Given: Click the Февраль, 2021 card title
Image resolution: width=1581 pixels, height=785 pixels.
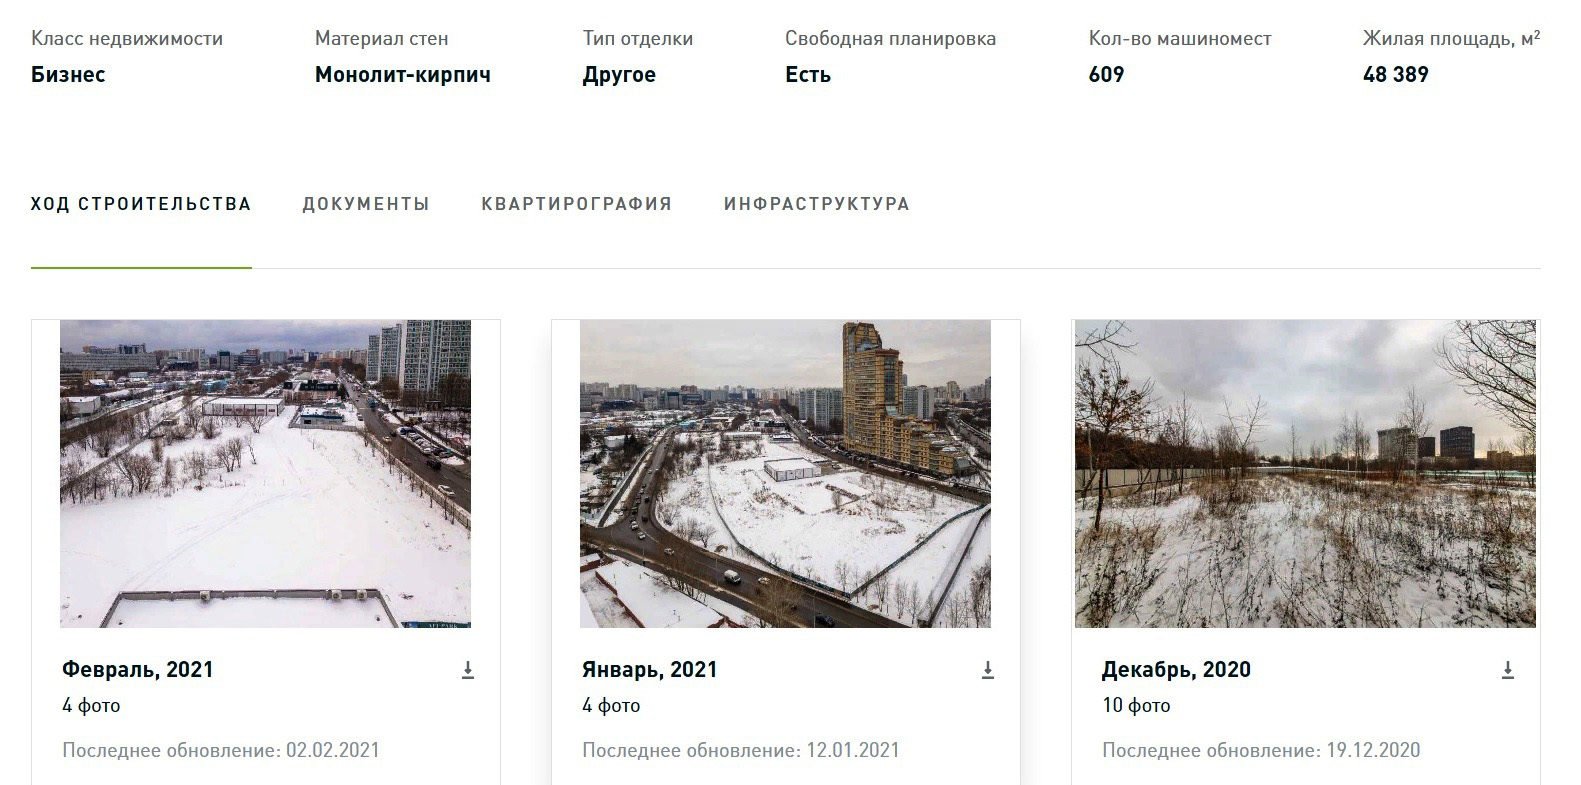Looking at the screenshot, I should 138,670.
